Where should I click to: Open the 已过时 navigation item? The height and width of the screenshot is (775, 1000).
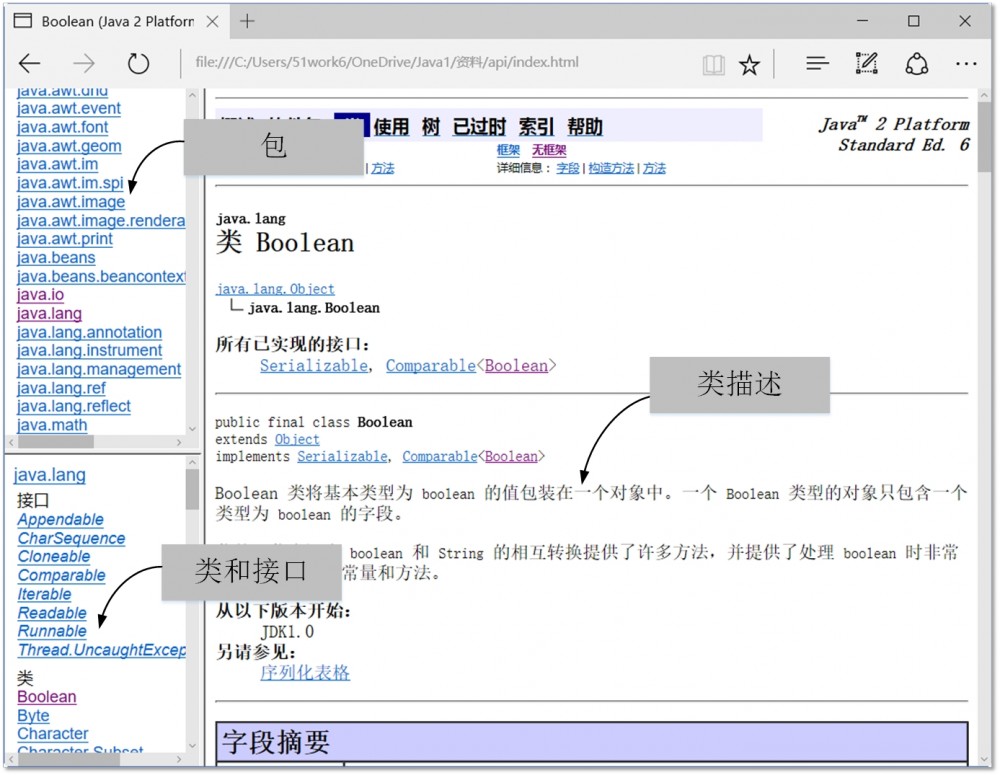[479, 126]
